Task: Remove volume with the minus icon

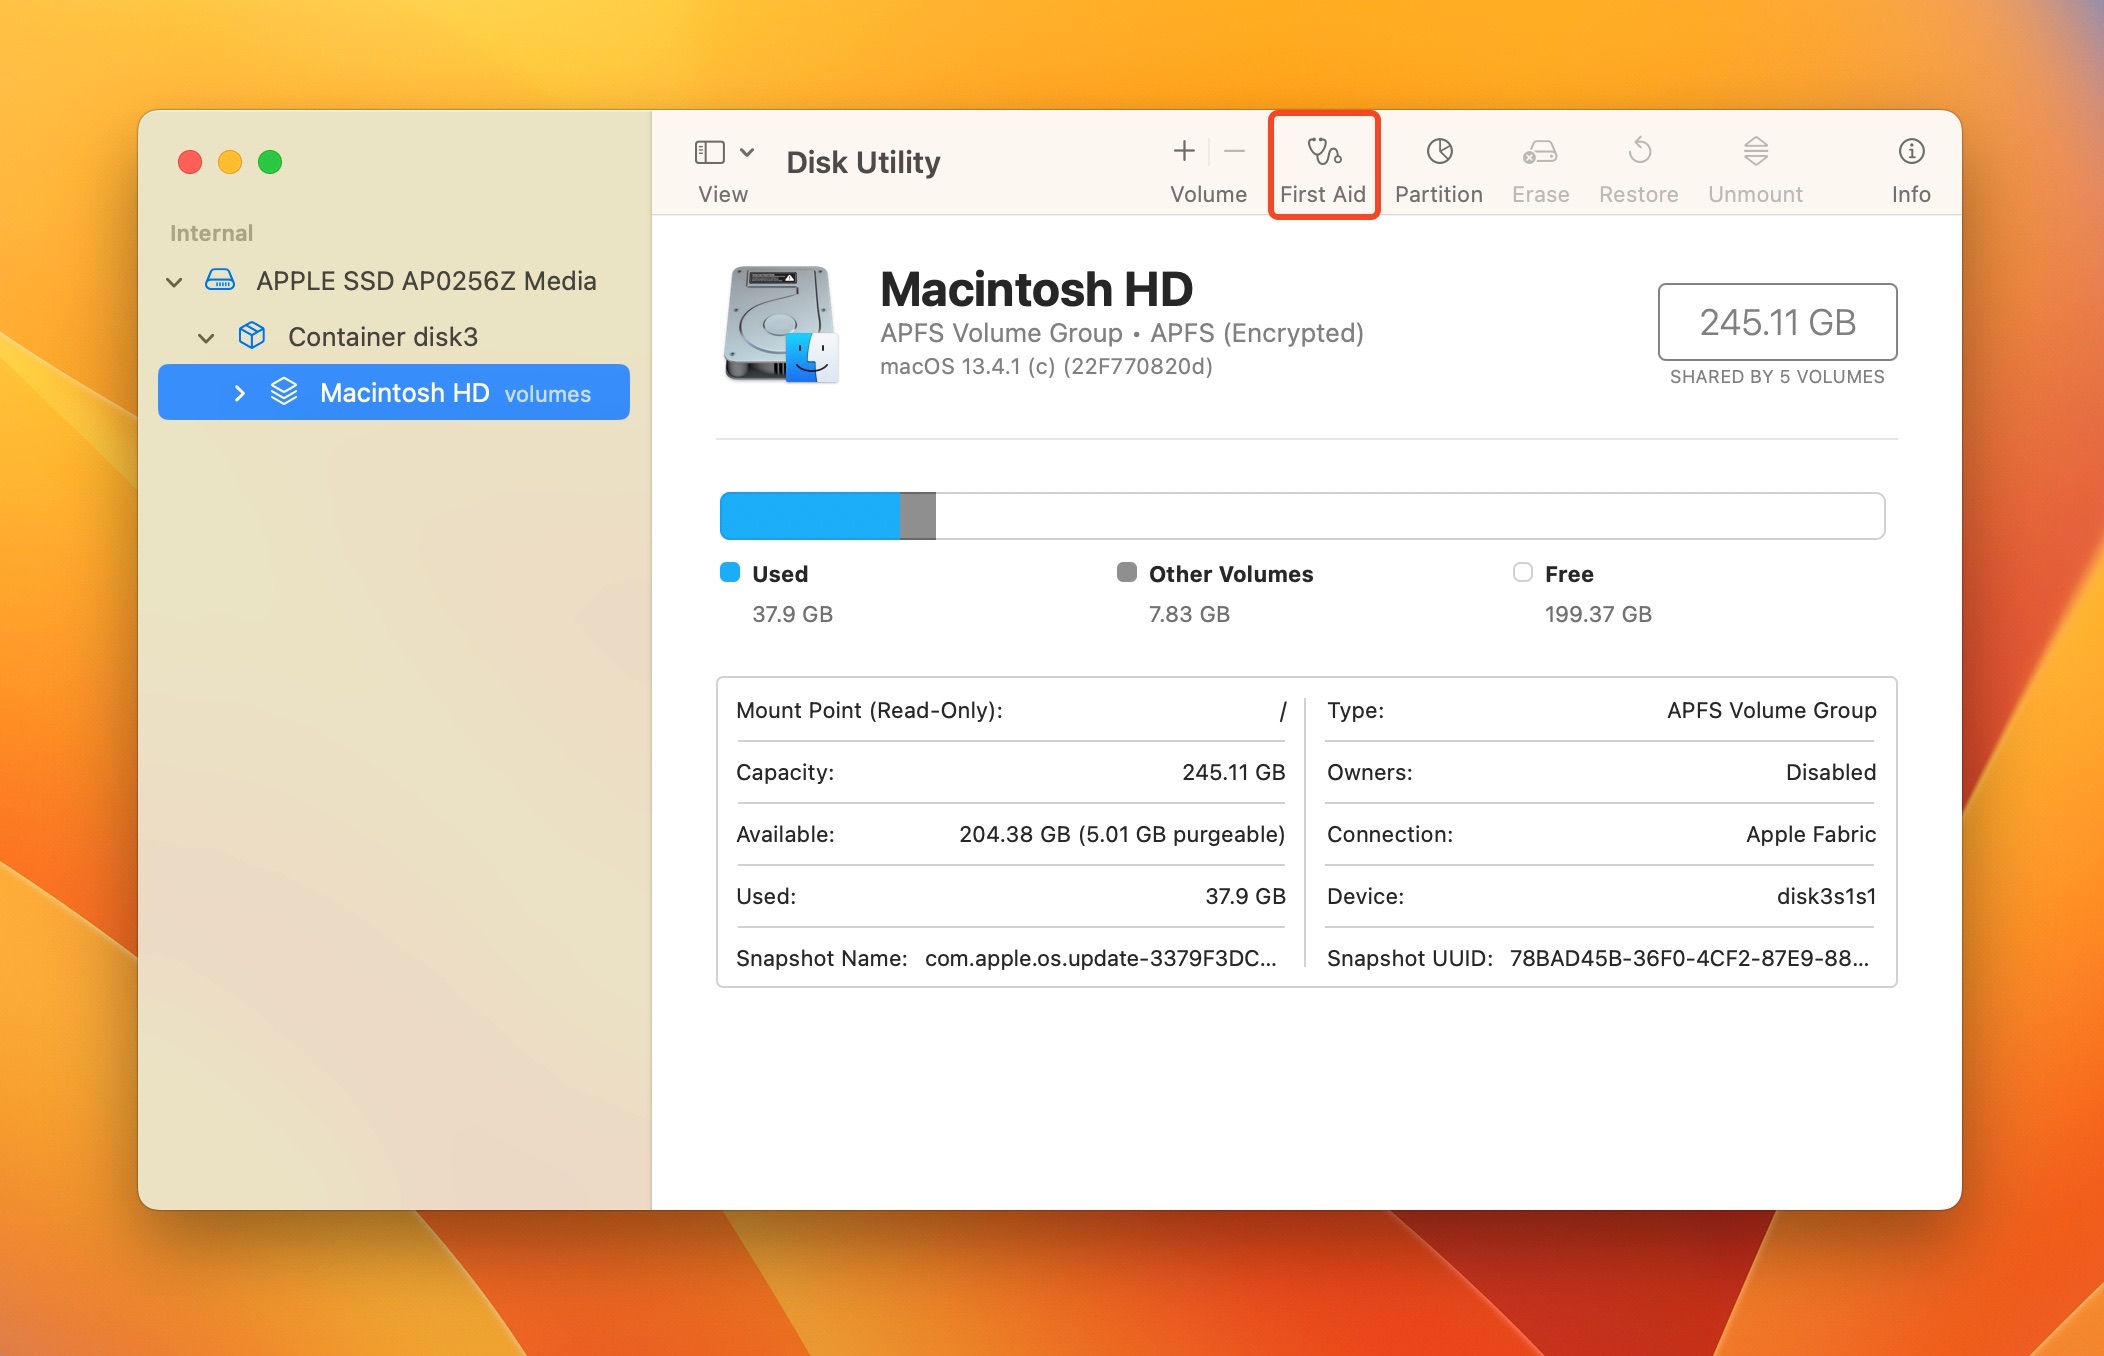Action: pos(1235,151)
